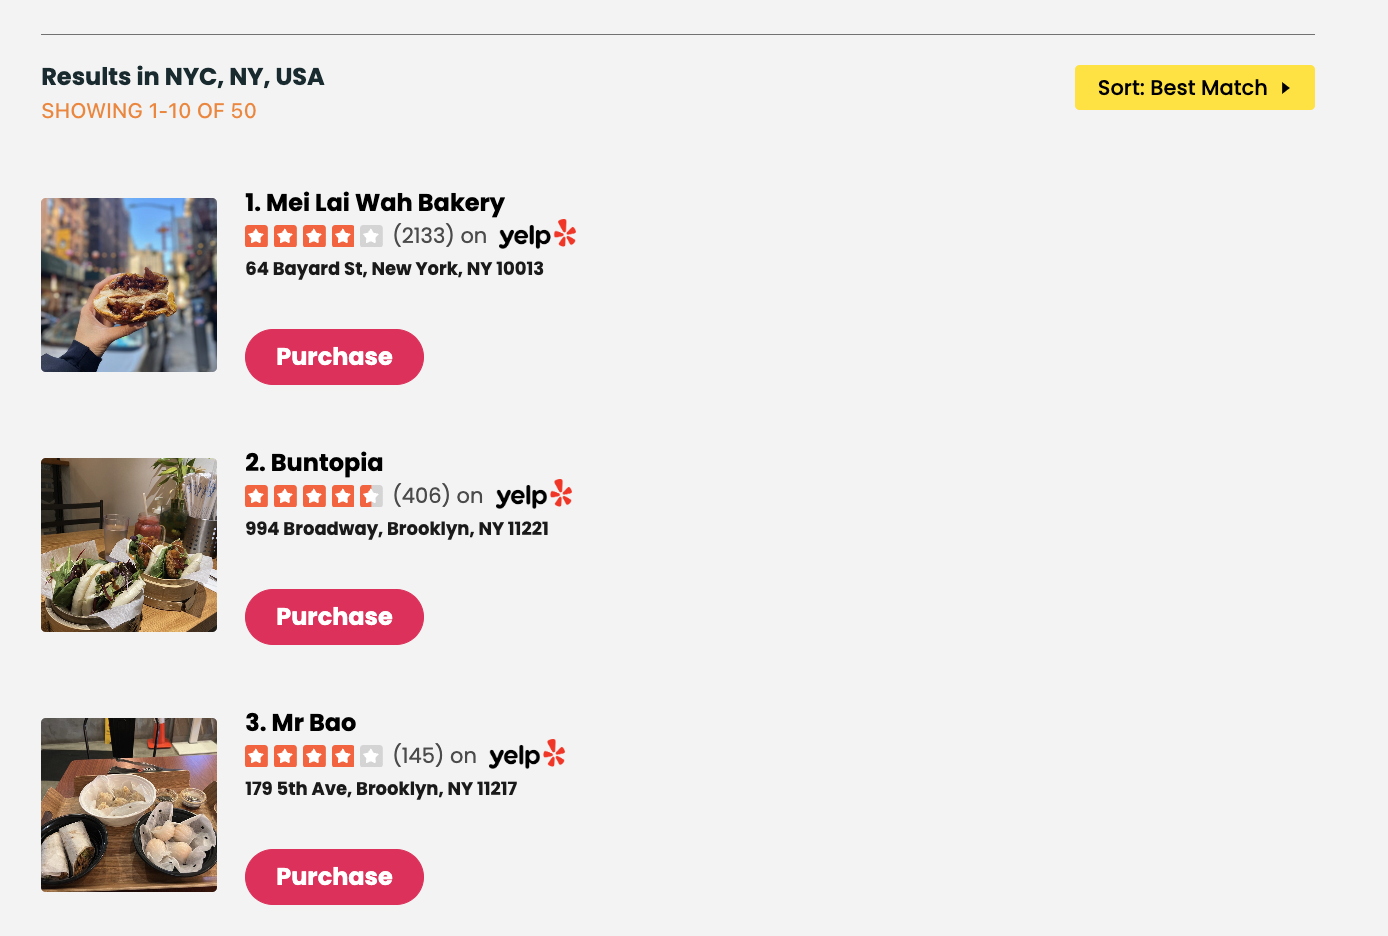This screenshot has width=1388, height=936.
Task: Click the Yelp logo for Mei Lai Wah
Action: (x=538, y=235)
